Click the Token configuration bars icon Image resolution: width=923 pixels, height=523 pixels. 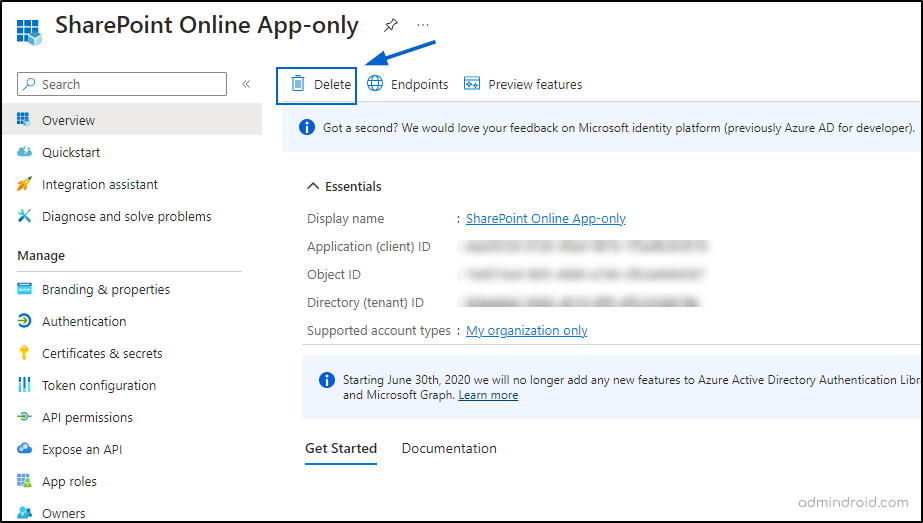[24, 385]
